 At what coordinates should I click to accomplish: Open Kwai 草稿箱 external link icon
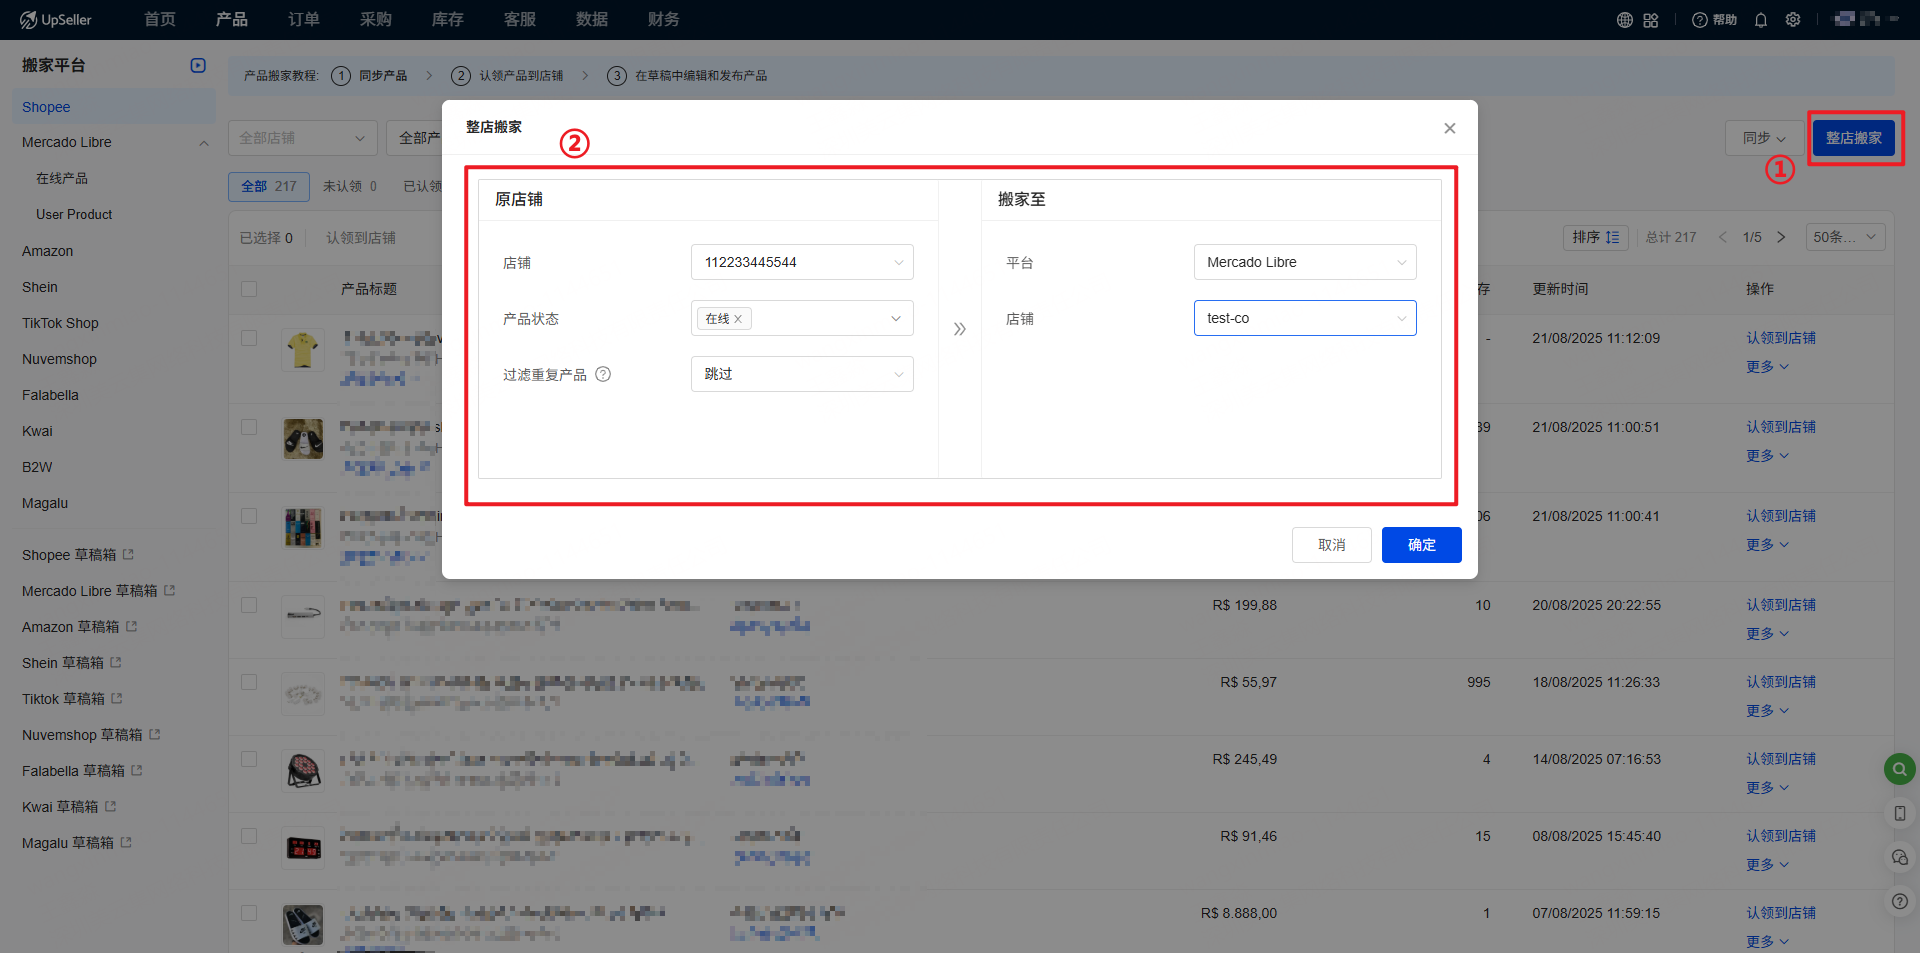click(111, 806)
